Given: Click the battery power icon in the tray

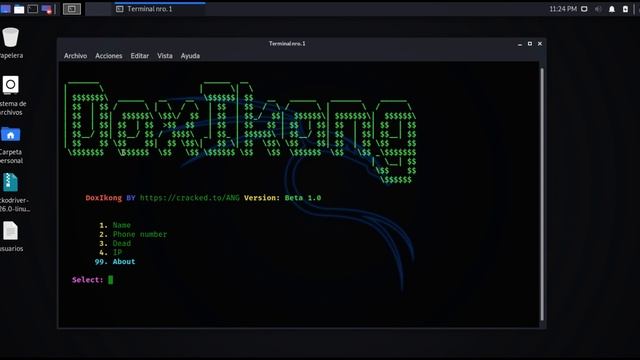Looking at the screenshot, I should tap(625, 9).
